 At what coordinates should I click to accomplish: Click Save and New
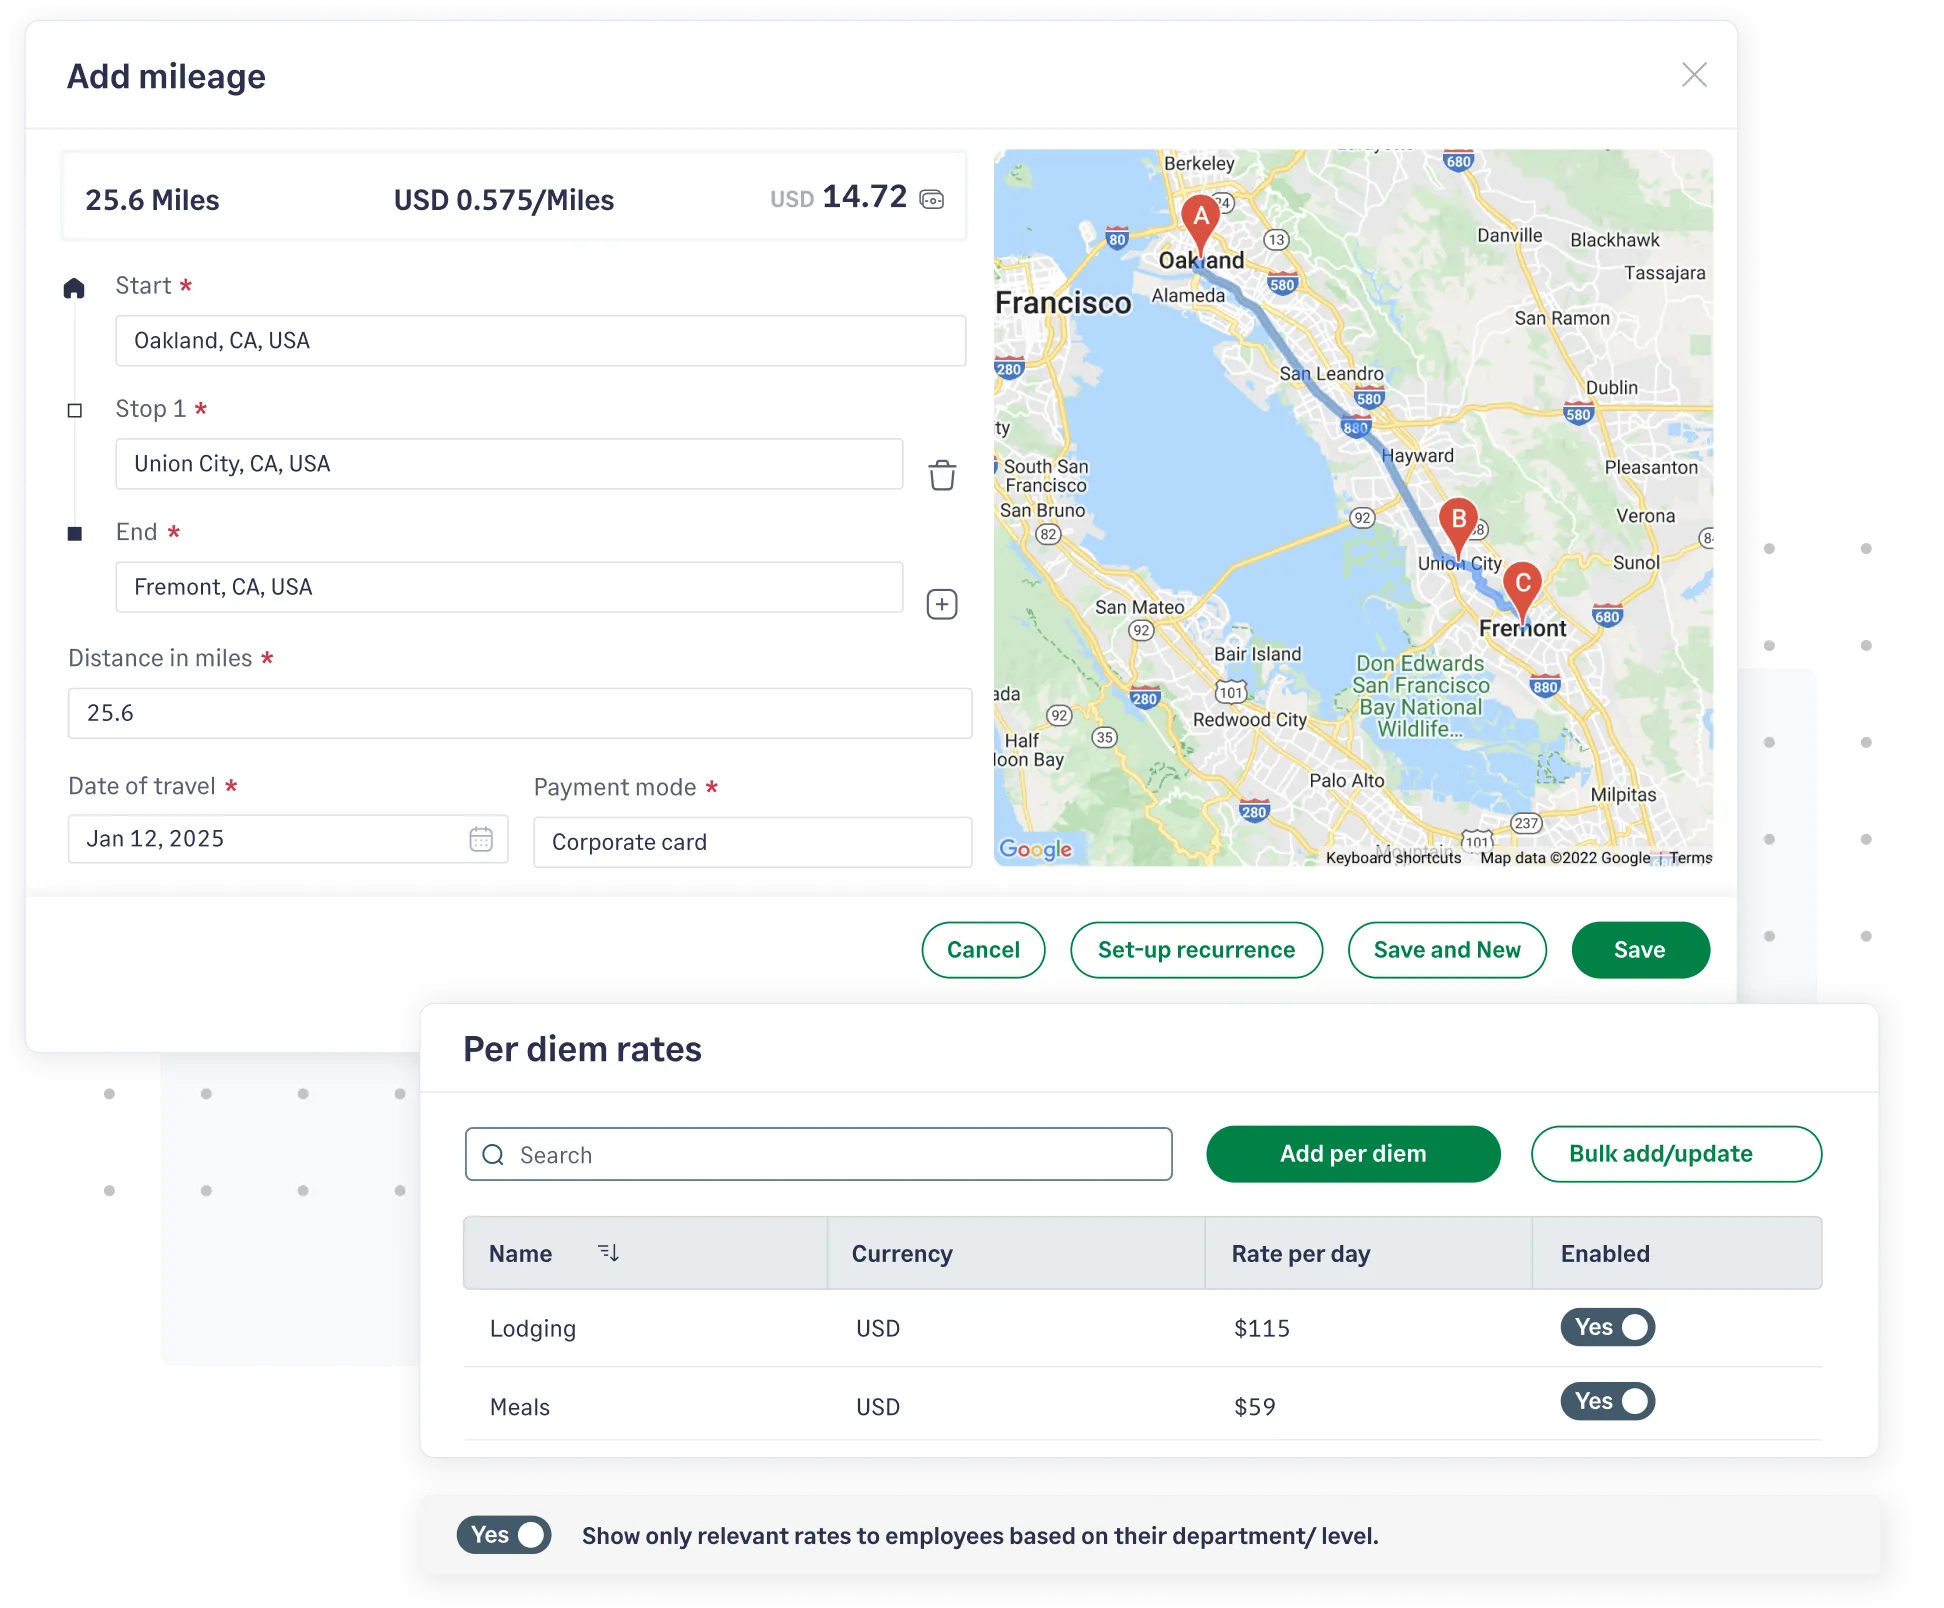point(1447,950)
